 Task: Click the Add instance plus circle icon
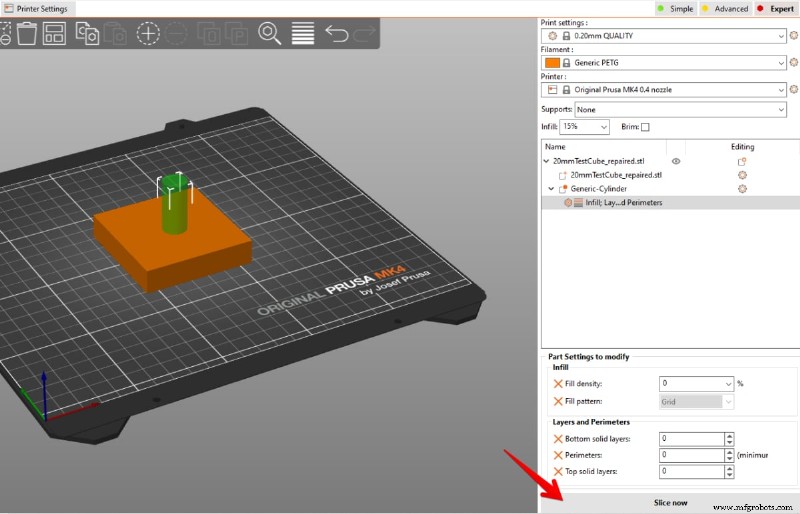(148, 34)
